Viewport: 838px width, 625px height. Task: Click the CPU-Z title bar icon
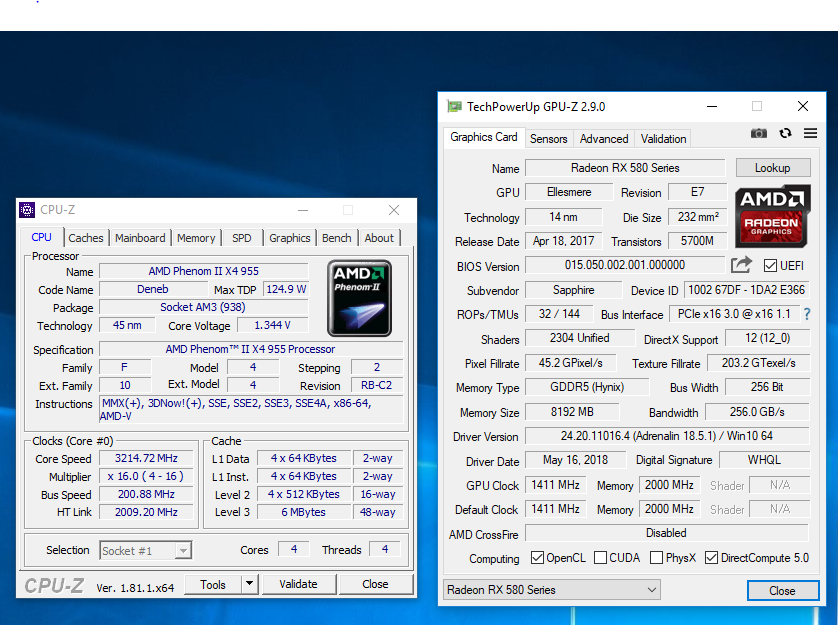(27, 210)
